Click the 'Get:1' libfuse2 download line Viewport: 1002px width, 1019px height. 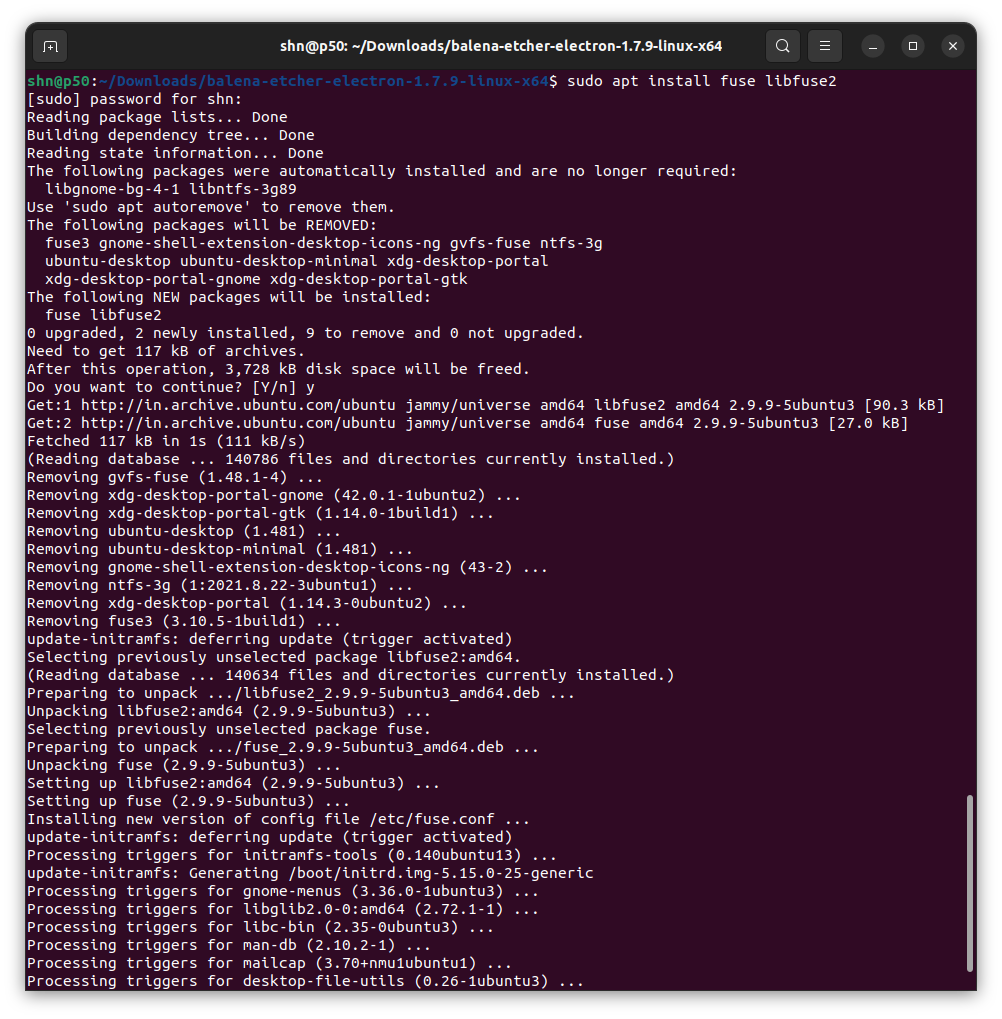click(x=485, y=406)
